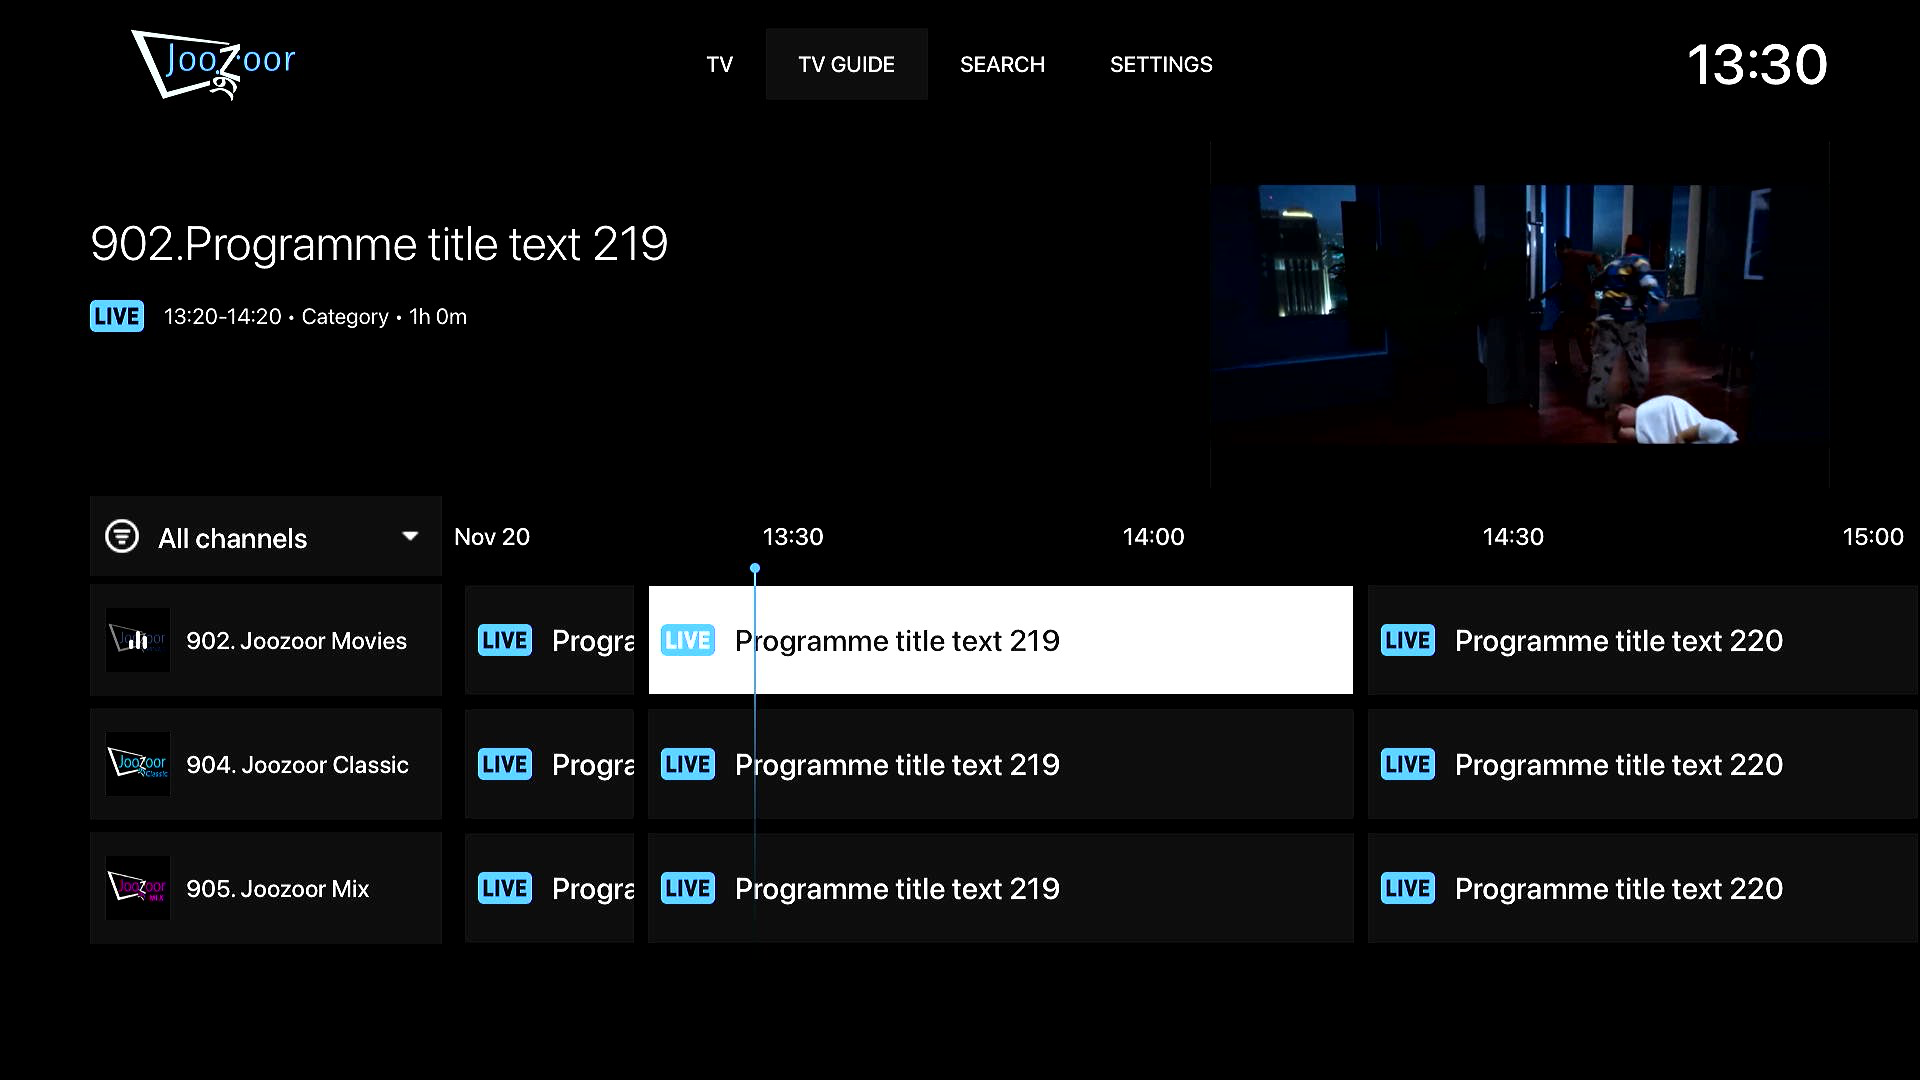The image size is (1920, 1080).
Task: Click the 904 Joozoor Classic channel logo
Action: [x=138, y=764]
